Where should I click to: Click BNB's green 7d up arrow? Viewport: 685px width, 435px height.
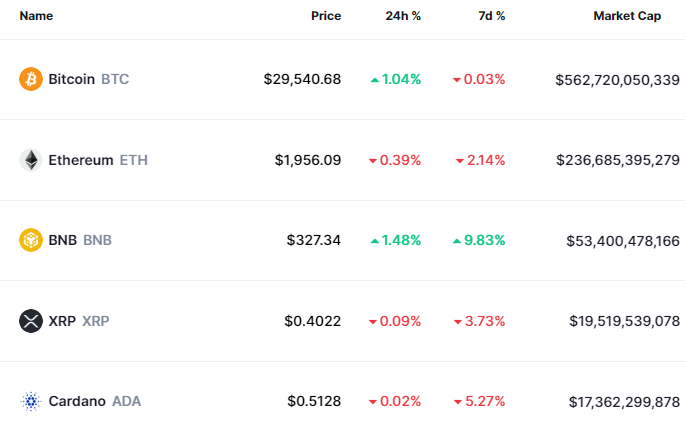point(458,240)
